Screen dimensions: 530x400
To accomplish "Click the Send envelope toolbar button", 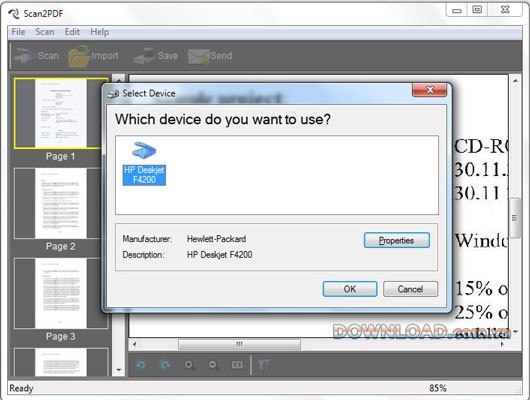I will coord(210,56).
